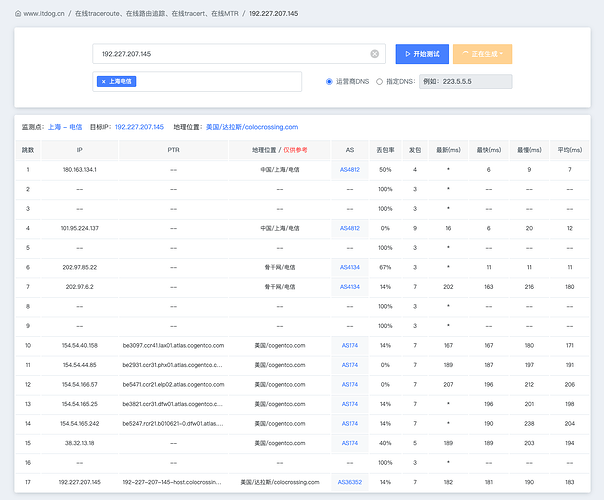
Task: Click the AS column header
Action: coord(350,150)
